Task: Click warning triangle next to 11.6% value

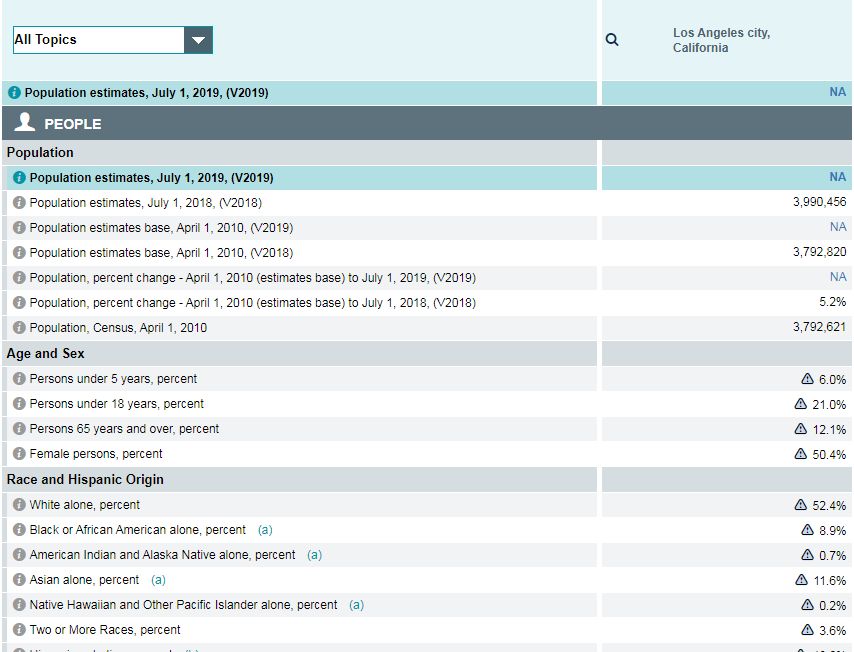Action: pyautogui.click(x=800, y=580)
